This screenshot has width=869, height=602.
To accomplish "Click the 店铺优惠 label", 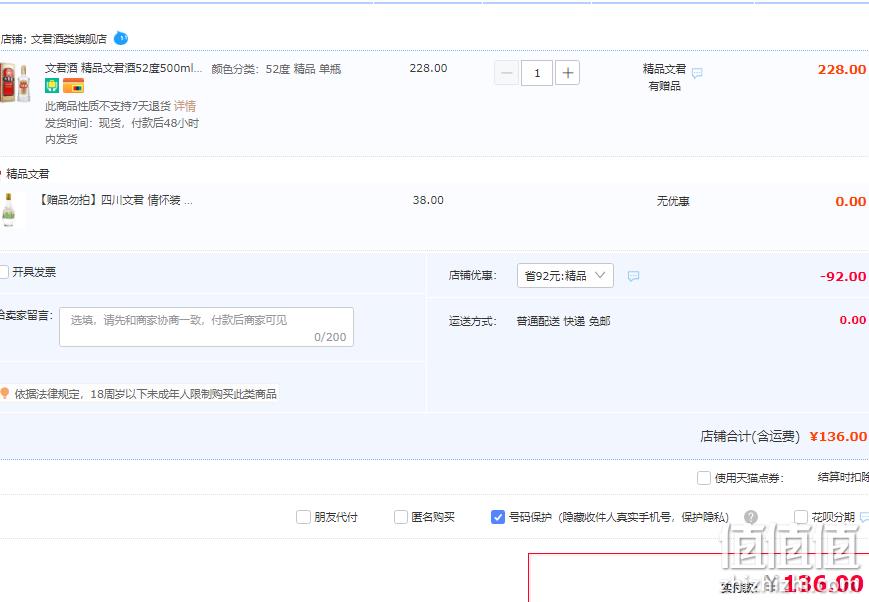I will tap(473, 276).
